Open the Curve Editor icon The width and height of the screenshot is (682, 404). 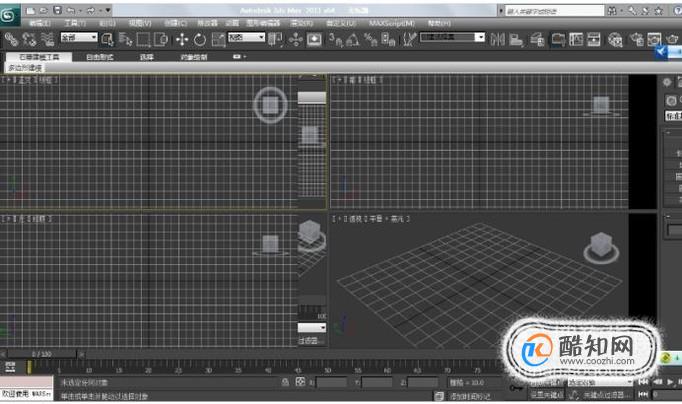coord(576,40)
